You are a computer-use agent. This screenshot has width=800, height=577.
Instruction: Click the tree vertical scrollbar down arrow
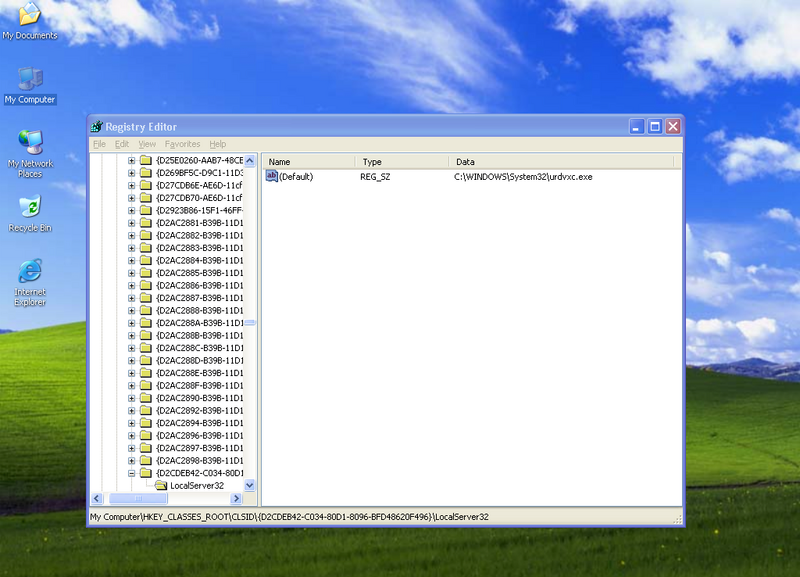(x=249, y=485)
